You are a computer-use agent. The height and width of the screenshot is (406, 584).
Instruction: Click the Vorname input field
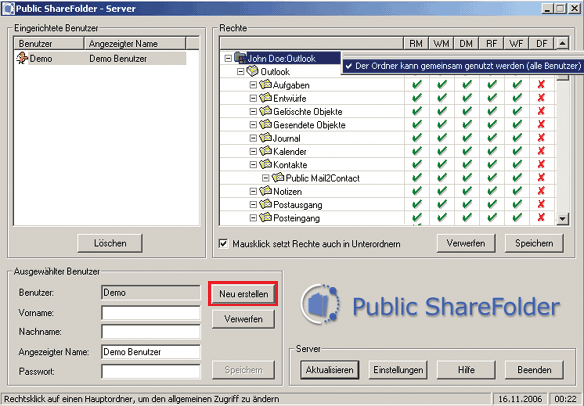tap(150, 313)
